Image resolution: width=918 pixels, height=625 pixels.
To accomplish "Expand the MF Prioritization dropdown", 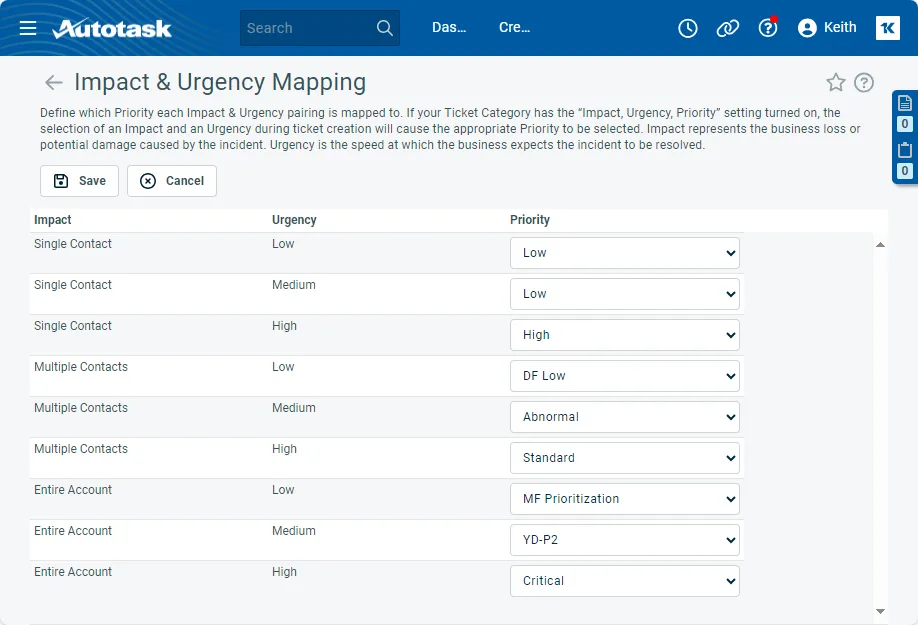I will 625,499.
